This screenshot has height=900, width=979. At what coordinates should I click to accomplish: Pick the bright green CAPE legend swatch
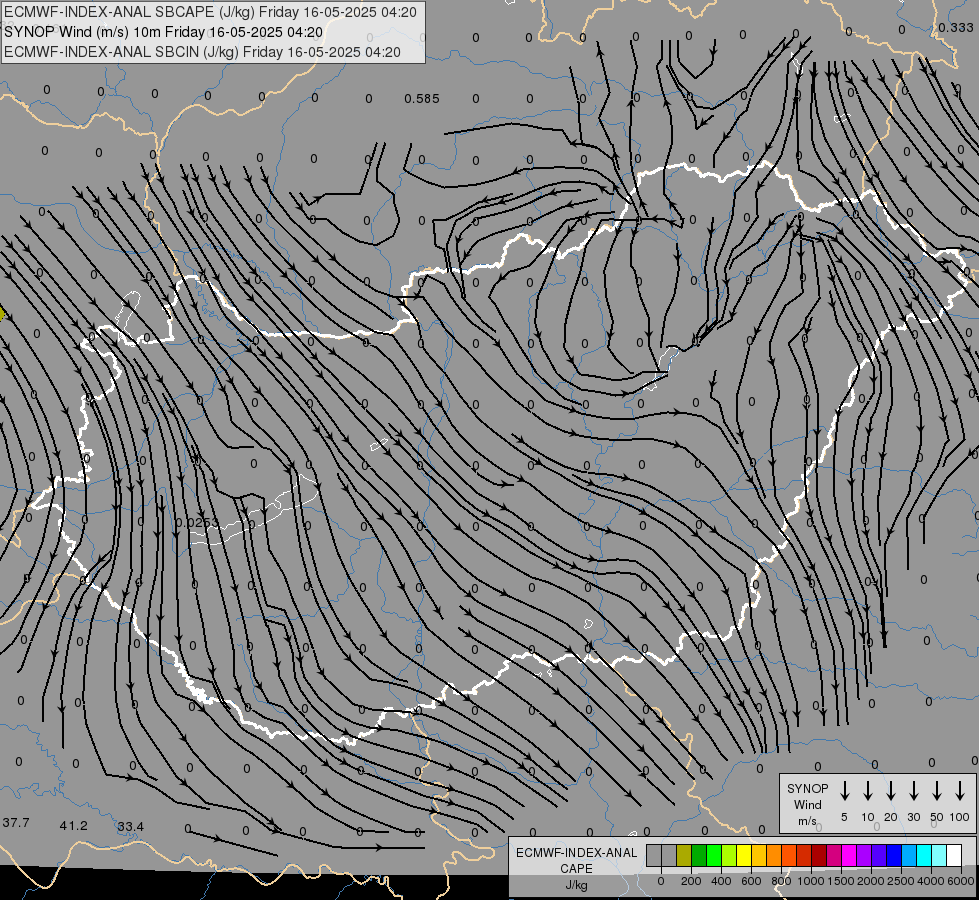[714, 855]
